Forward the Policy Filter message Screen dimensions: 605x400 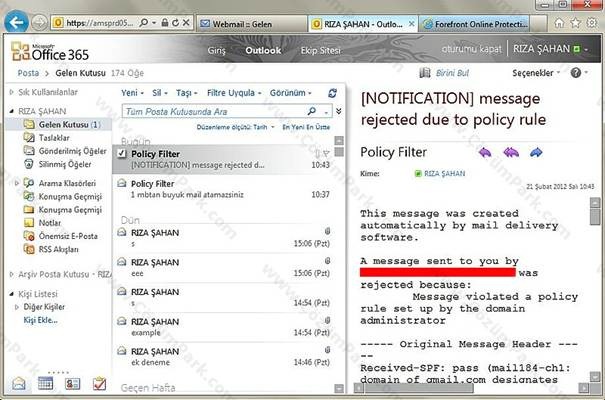[536, 153]
